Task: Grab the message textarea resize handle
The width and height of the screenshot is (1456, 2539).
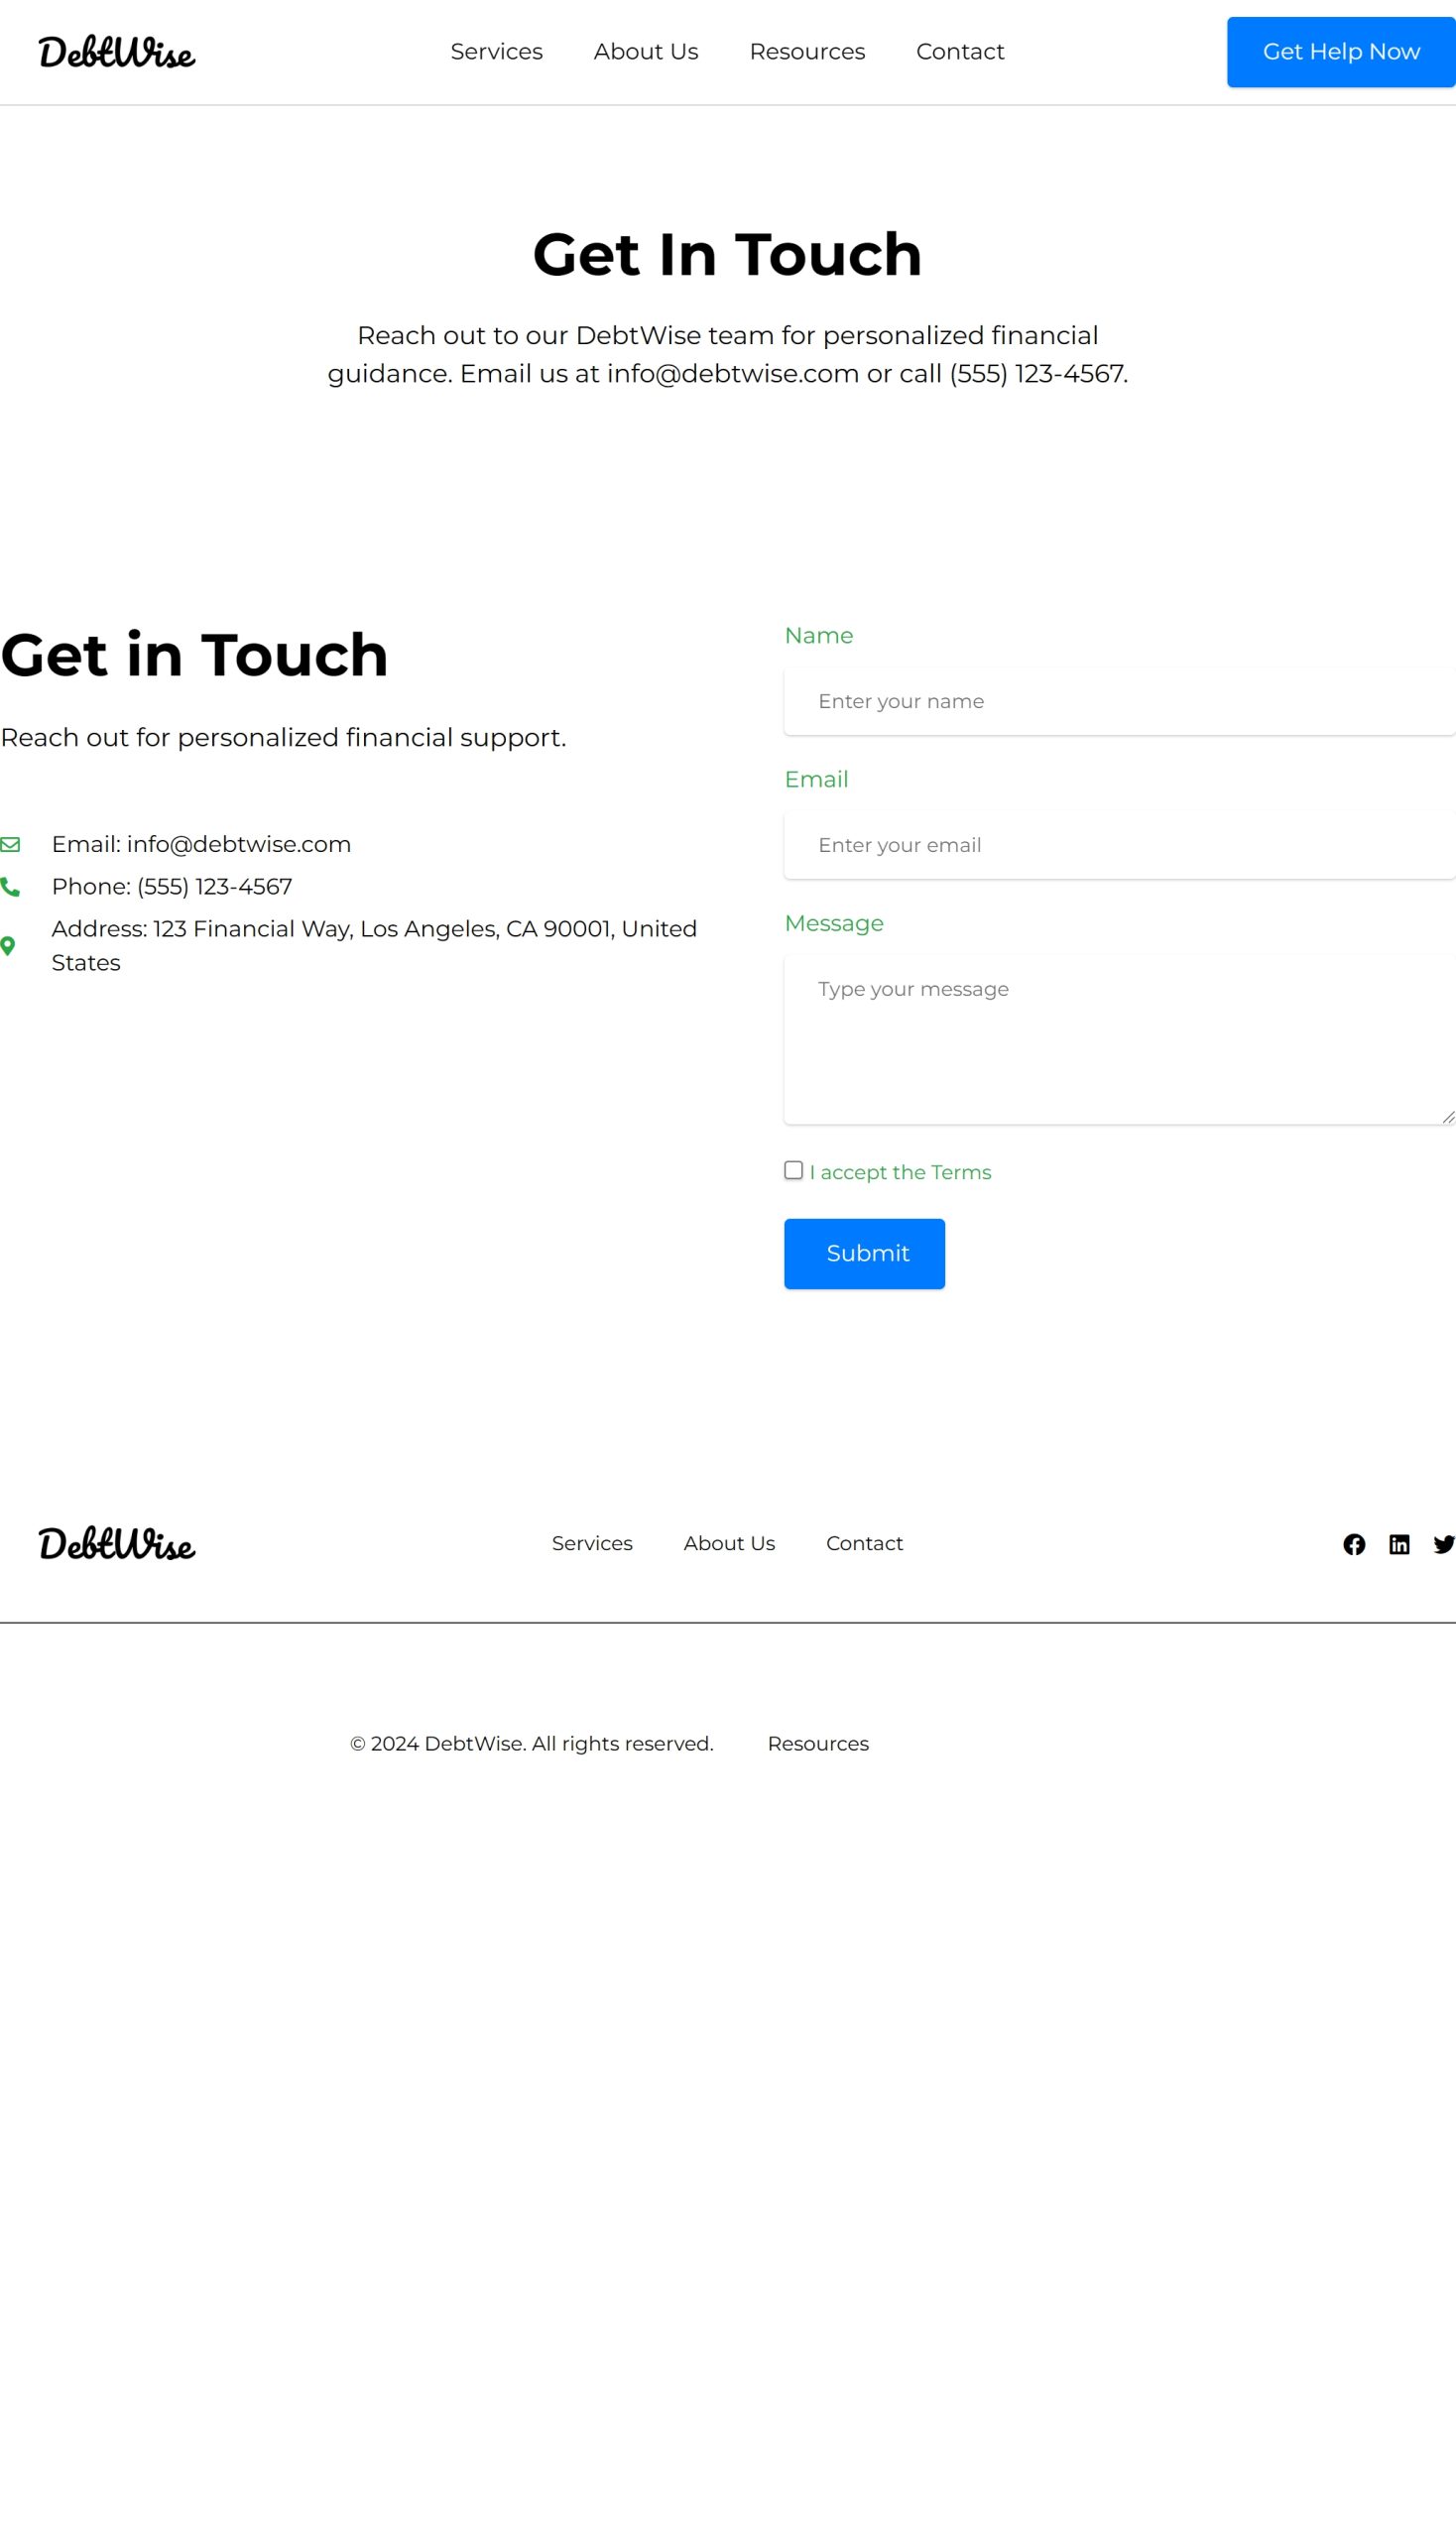Action: click(x=1448, y=1117)
